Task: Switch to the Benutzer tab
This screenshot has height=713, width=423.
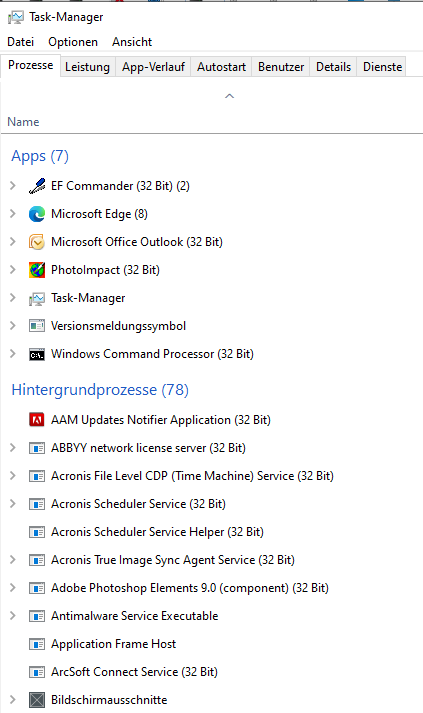Action: 281,67
